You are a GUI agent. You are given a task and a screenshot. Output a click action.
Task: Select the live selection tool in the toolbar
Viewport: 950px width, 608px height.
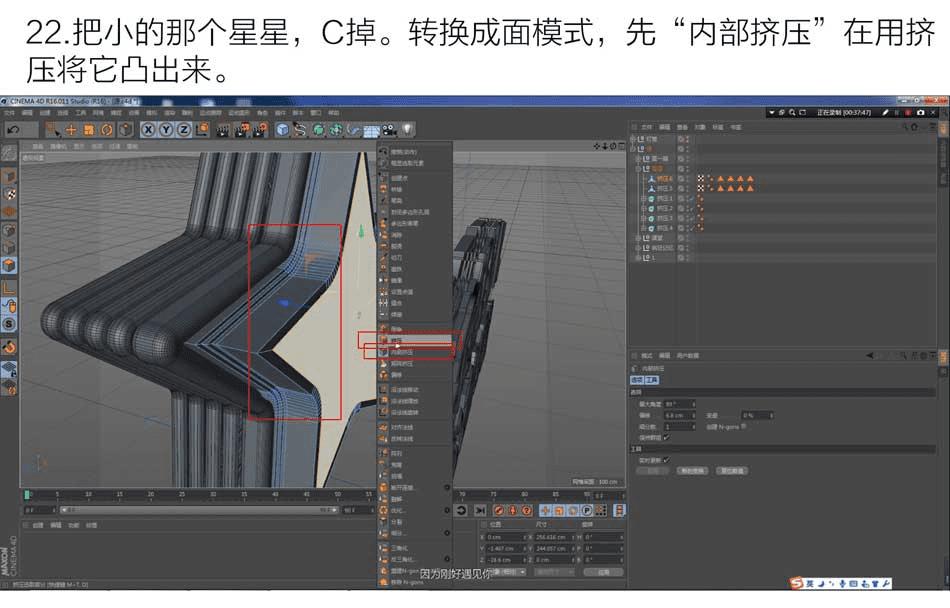pos(53,130)
